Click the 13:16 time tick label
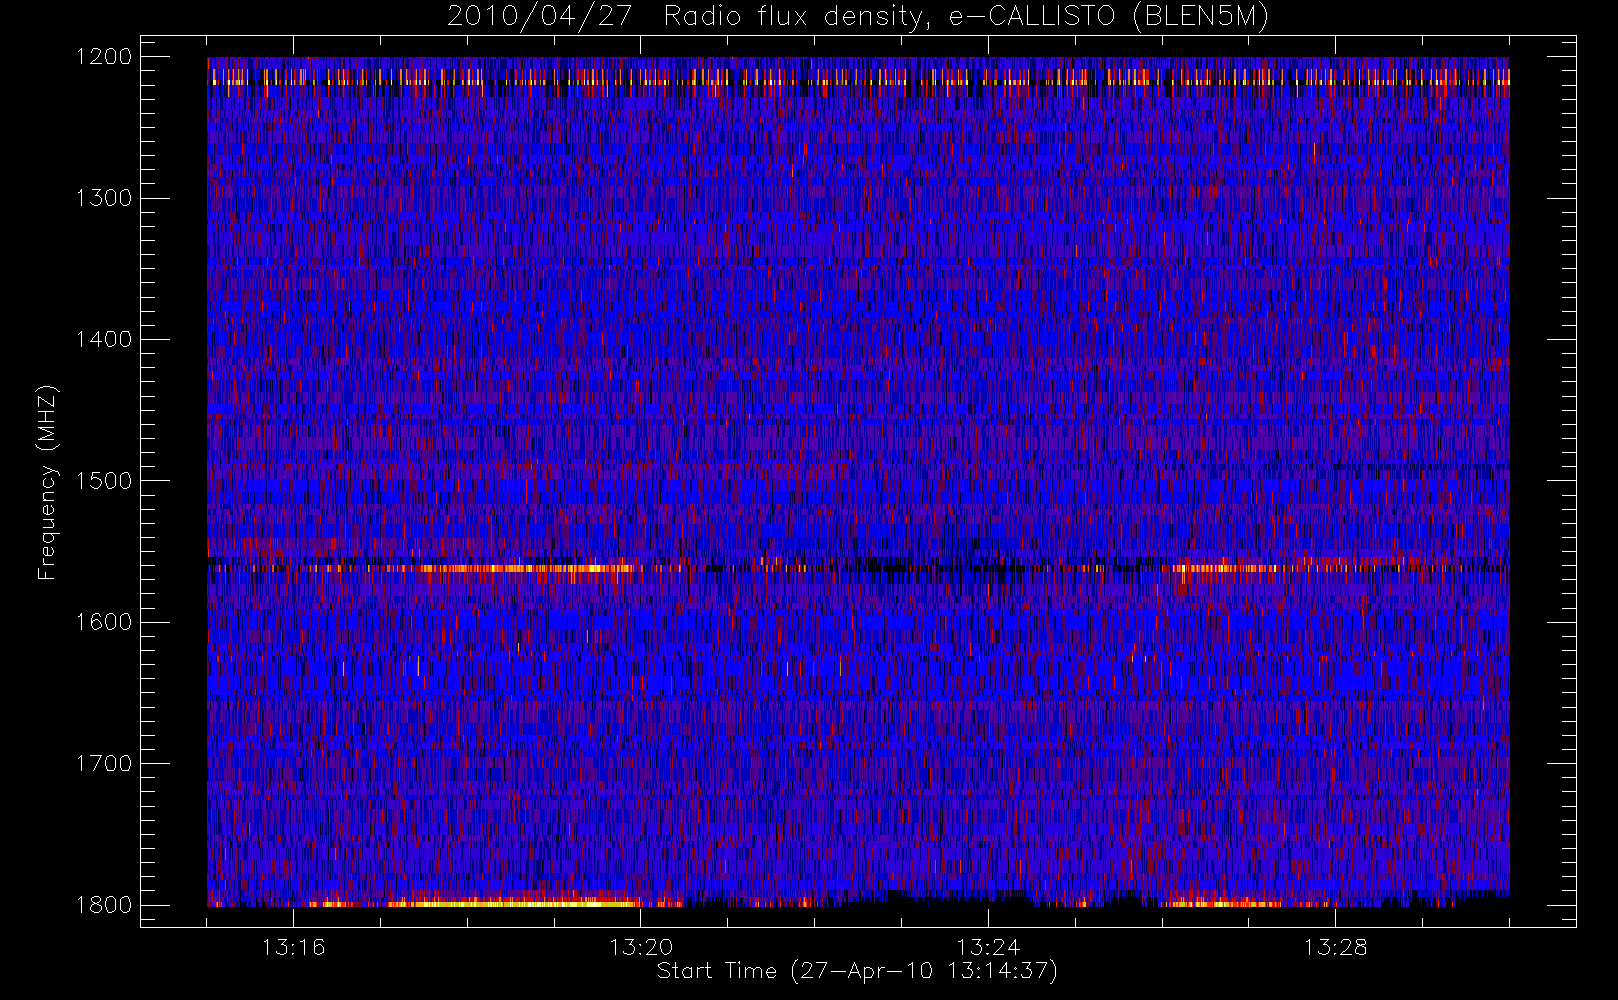The width and height of the screenshot is (1618, 1000). (x=294, y=947)
